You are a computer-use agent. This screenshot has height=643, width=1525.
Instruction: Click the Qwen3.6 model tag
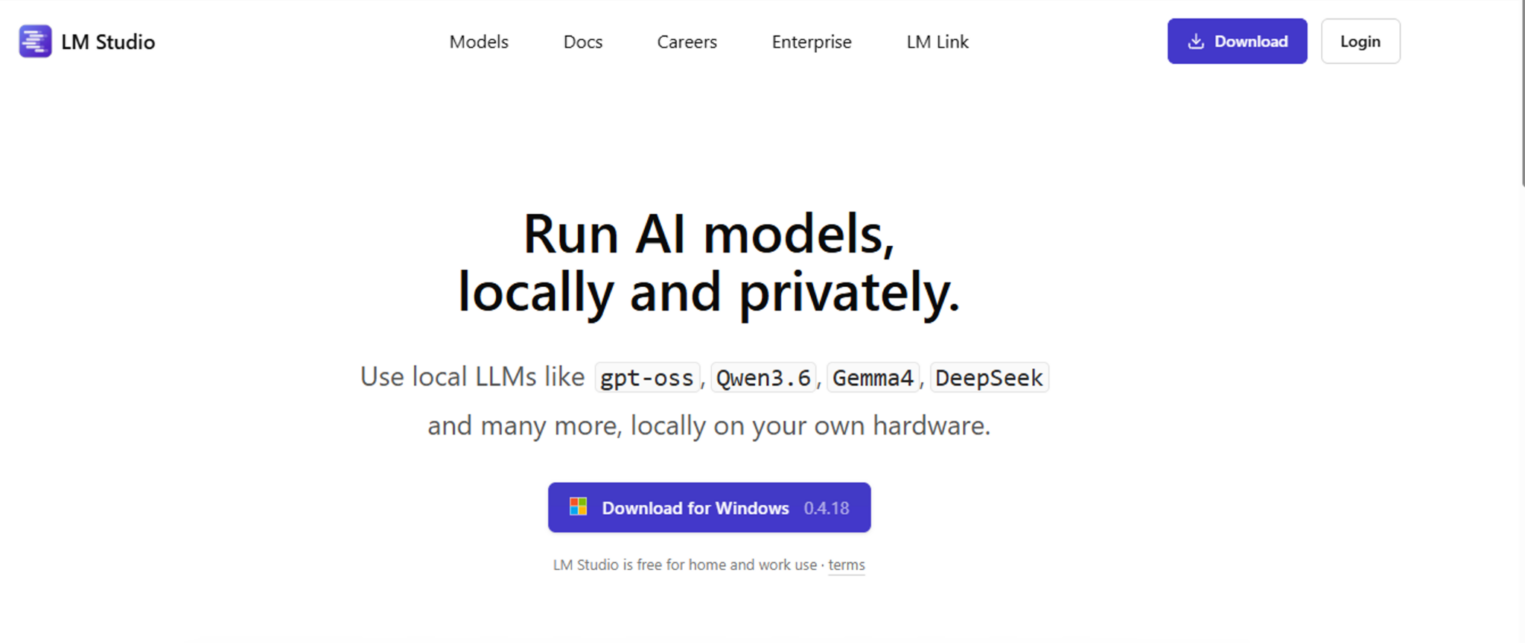[764, 378]
